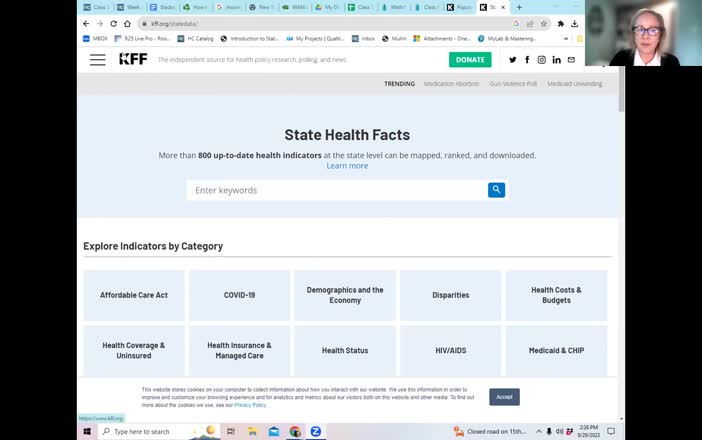Open the browser extensions puzzle icon
The width and height of the screenshot is (702, 440).
point(560,24)
